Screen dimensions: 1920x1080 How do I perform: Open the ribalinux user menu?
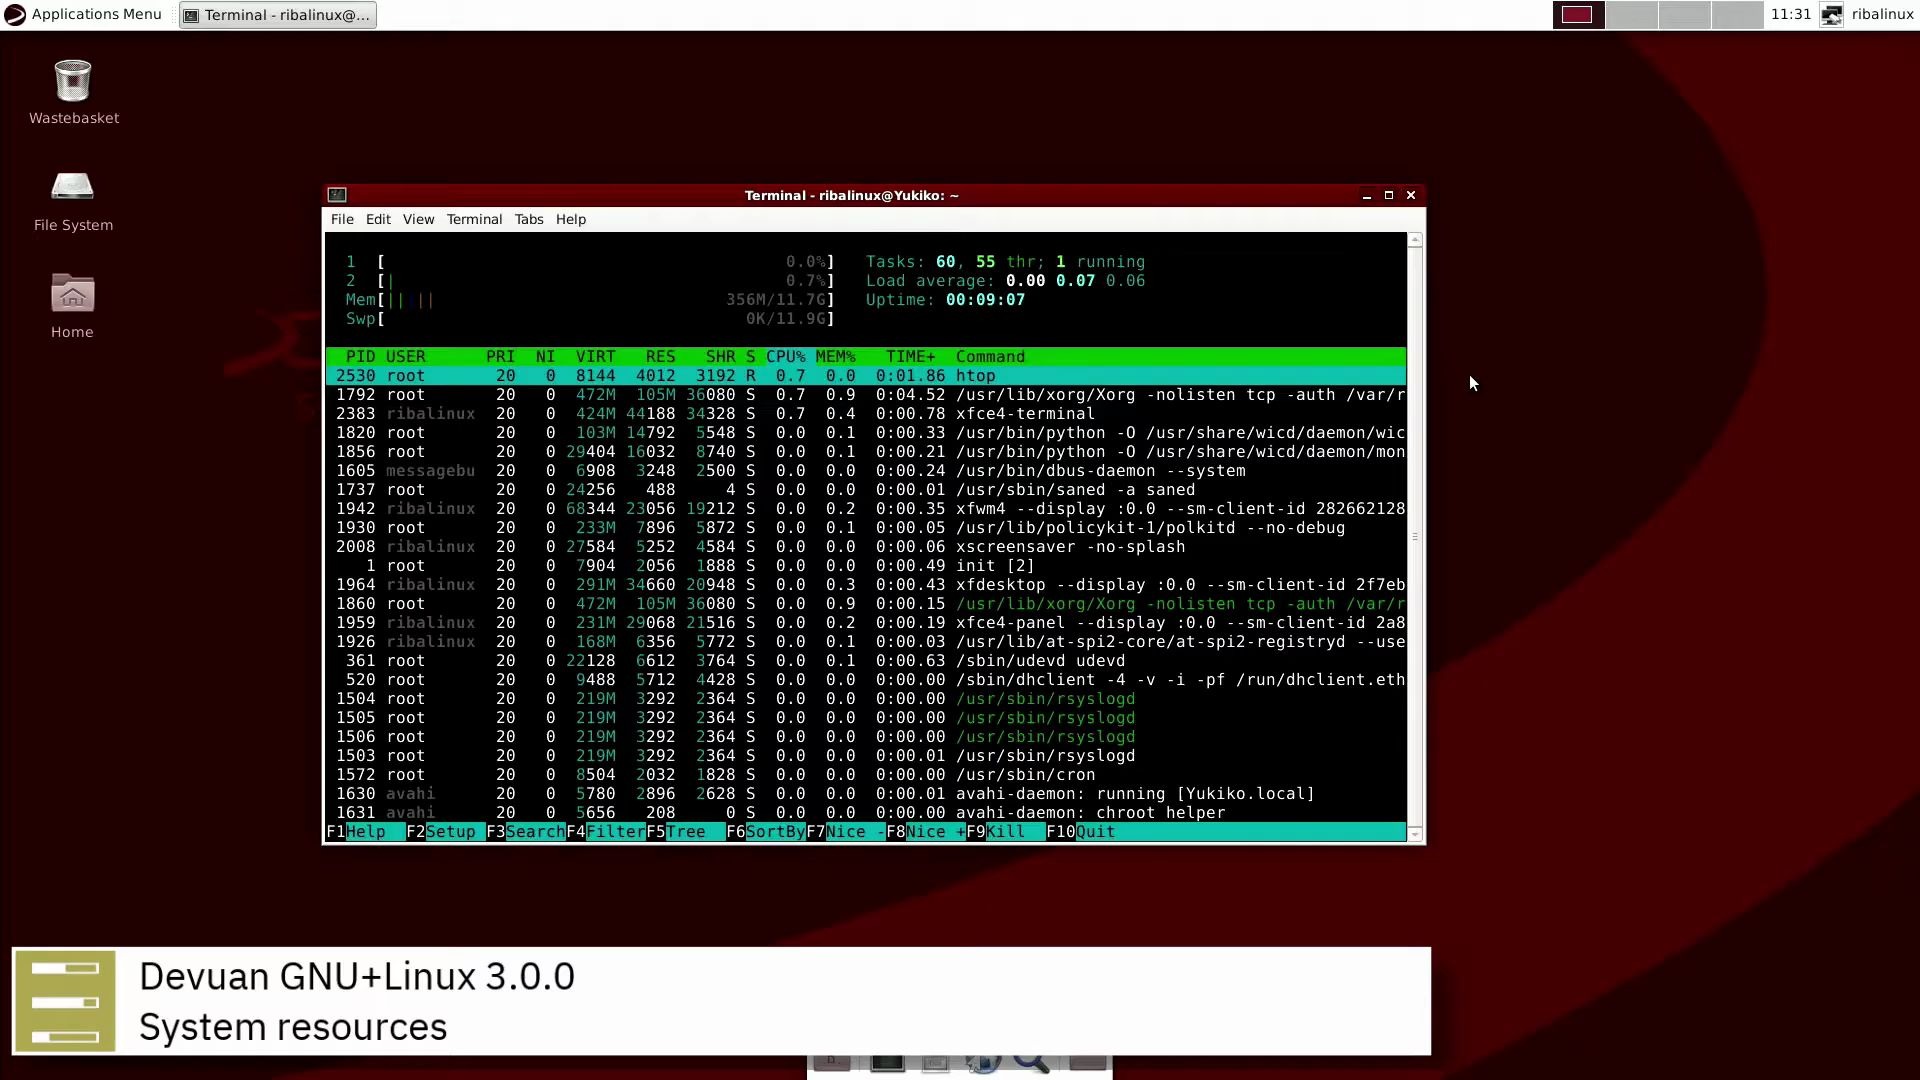click(1882, 14)
